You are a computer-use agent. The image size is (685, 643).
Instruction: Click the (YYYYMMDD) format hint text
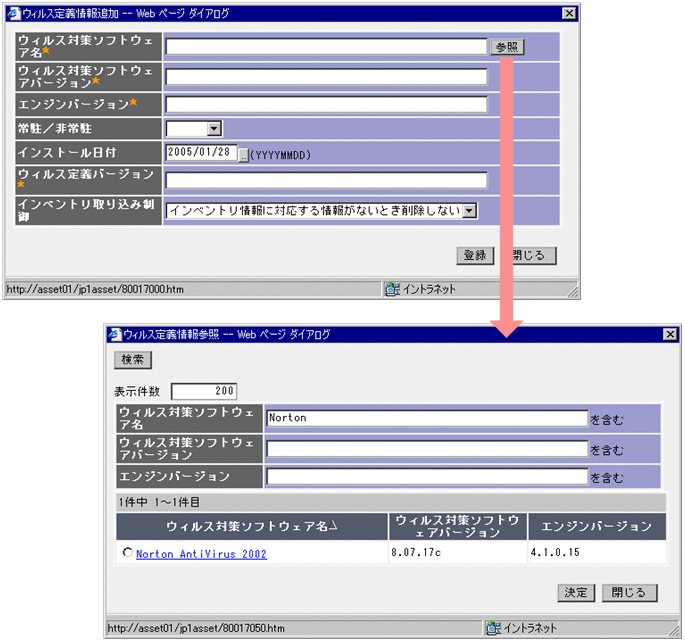point(280,155)
